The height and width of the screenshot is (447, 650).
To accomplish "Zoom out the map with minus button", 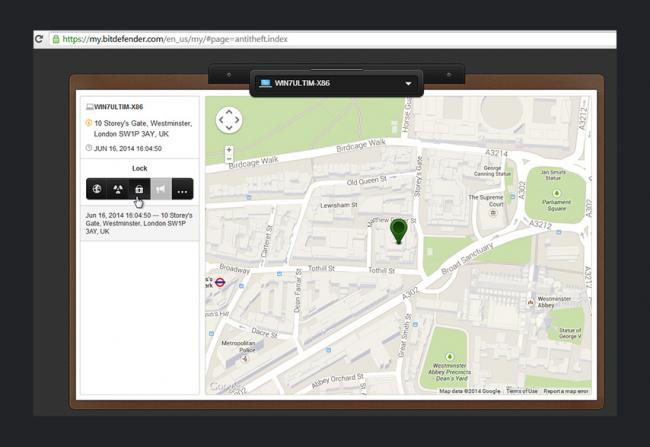I will pos(229,160).
